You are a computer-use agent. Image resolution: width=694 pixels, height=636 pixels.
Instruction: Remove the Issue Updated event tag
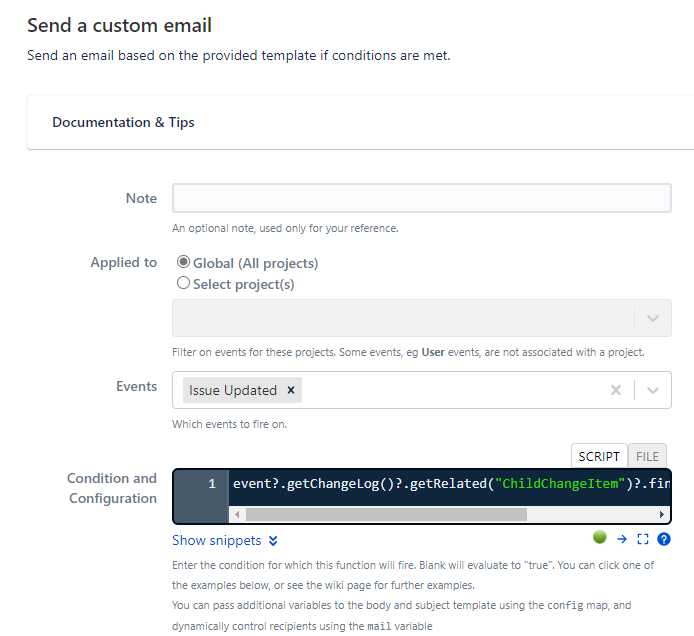coord(291,390)
